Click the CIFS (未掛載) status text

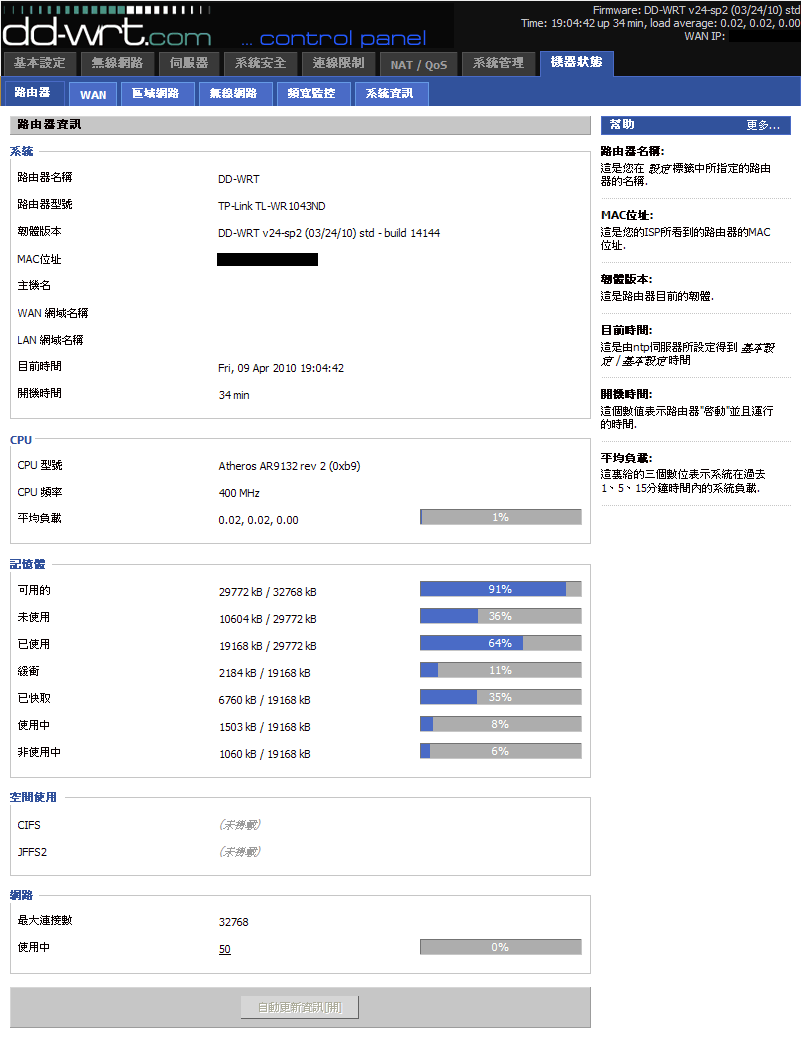239,825
